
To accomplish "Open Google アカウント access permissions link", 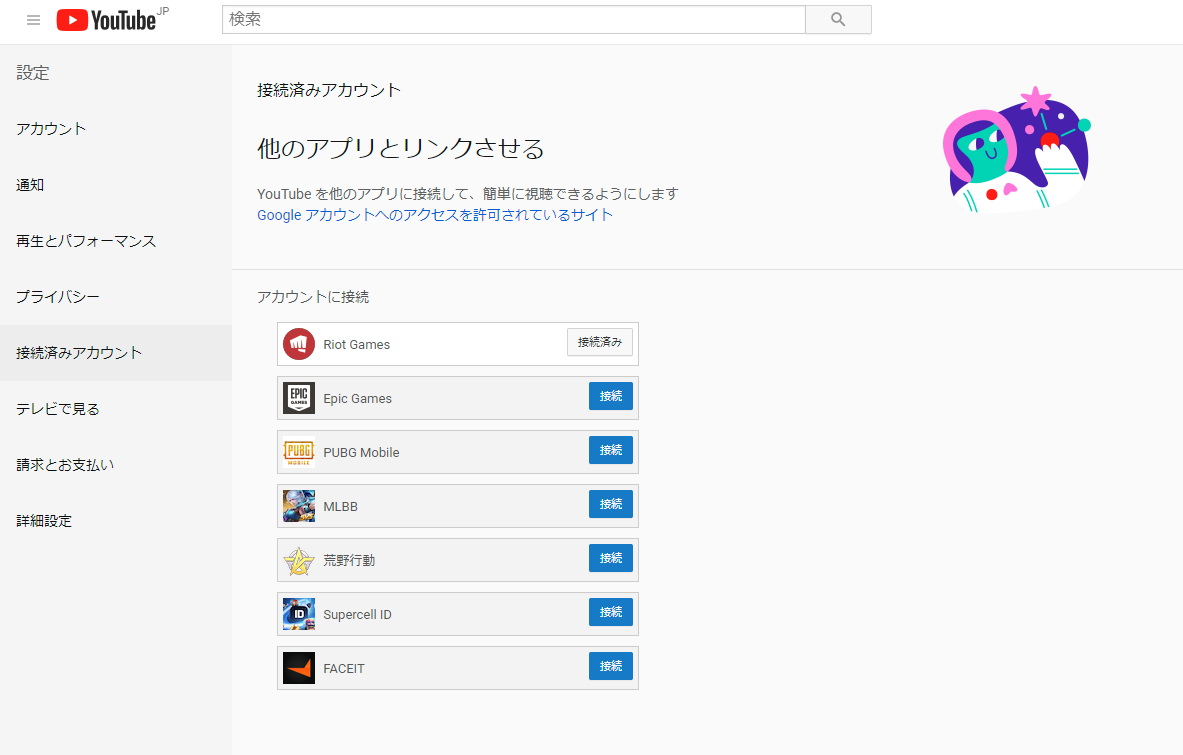I will (x=435, y=215).
